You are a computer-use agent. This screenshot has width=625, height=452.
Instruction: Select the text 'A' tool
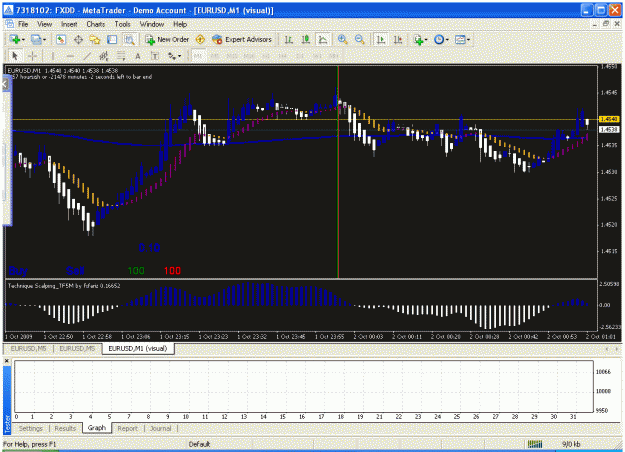pos(138,56)
